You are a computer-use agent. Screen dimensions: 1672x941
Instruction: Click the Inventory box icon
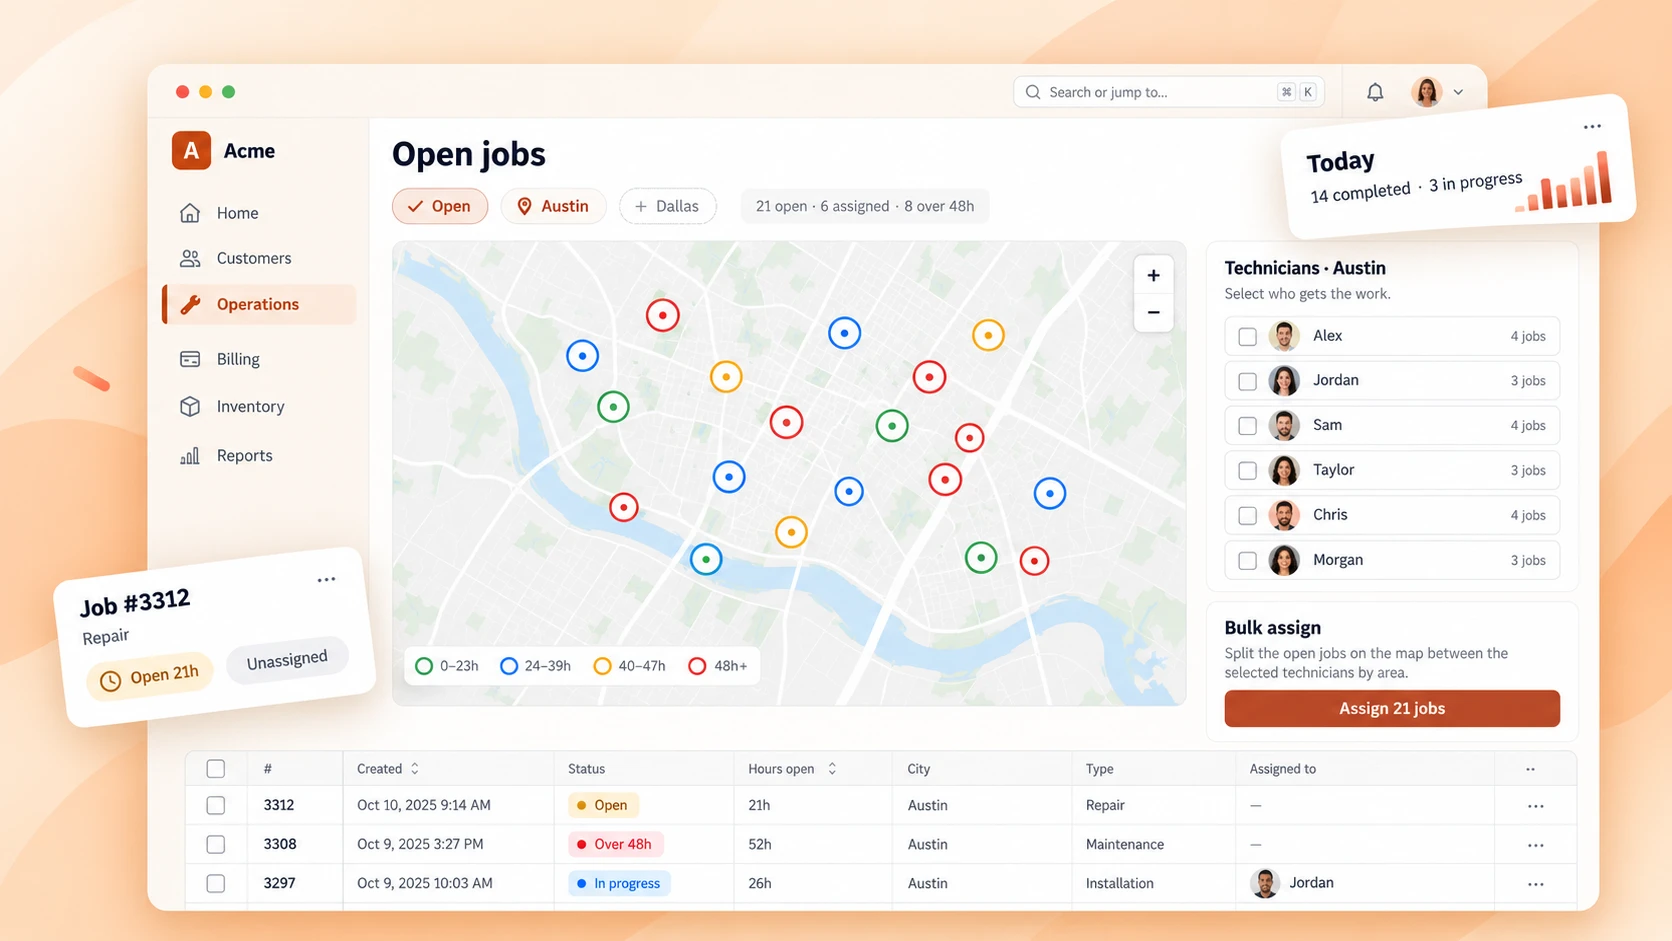(190, 407)
